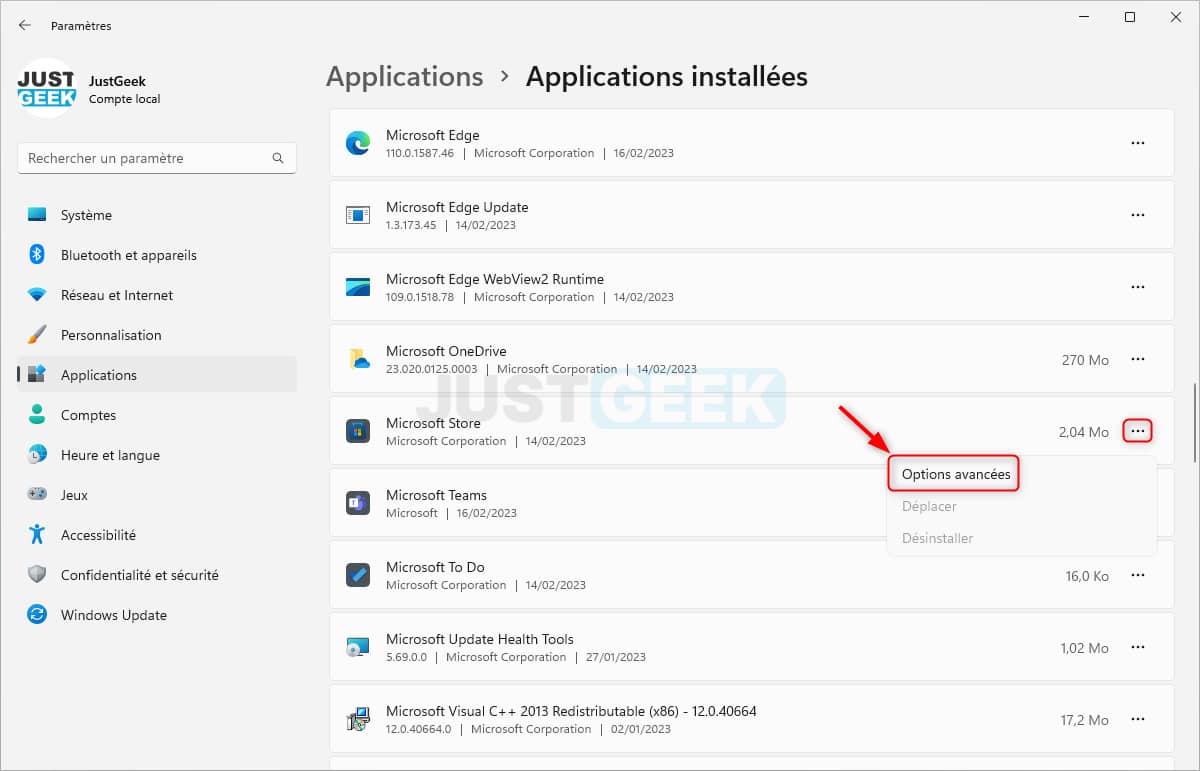This screenshot has width=1200, height=771.
Task: Select Applications in the sidebar
Action: [157, 375]
